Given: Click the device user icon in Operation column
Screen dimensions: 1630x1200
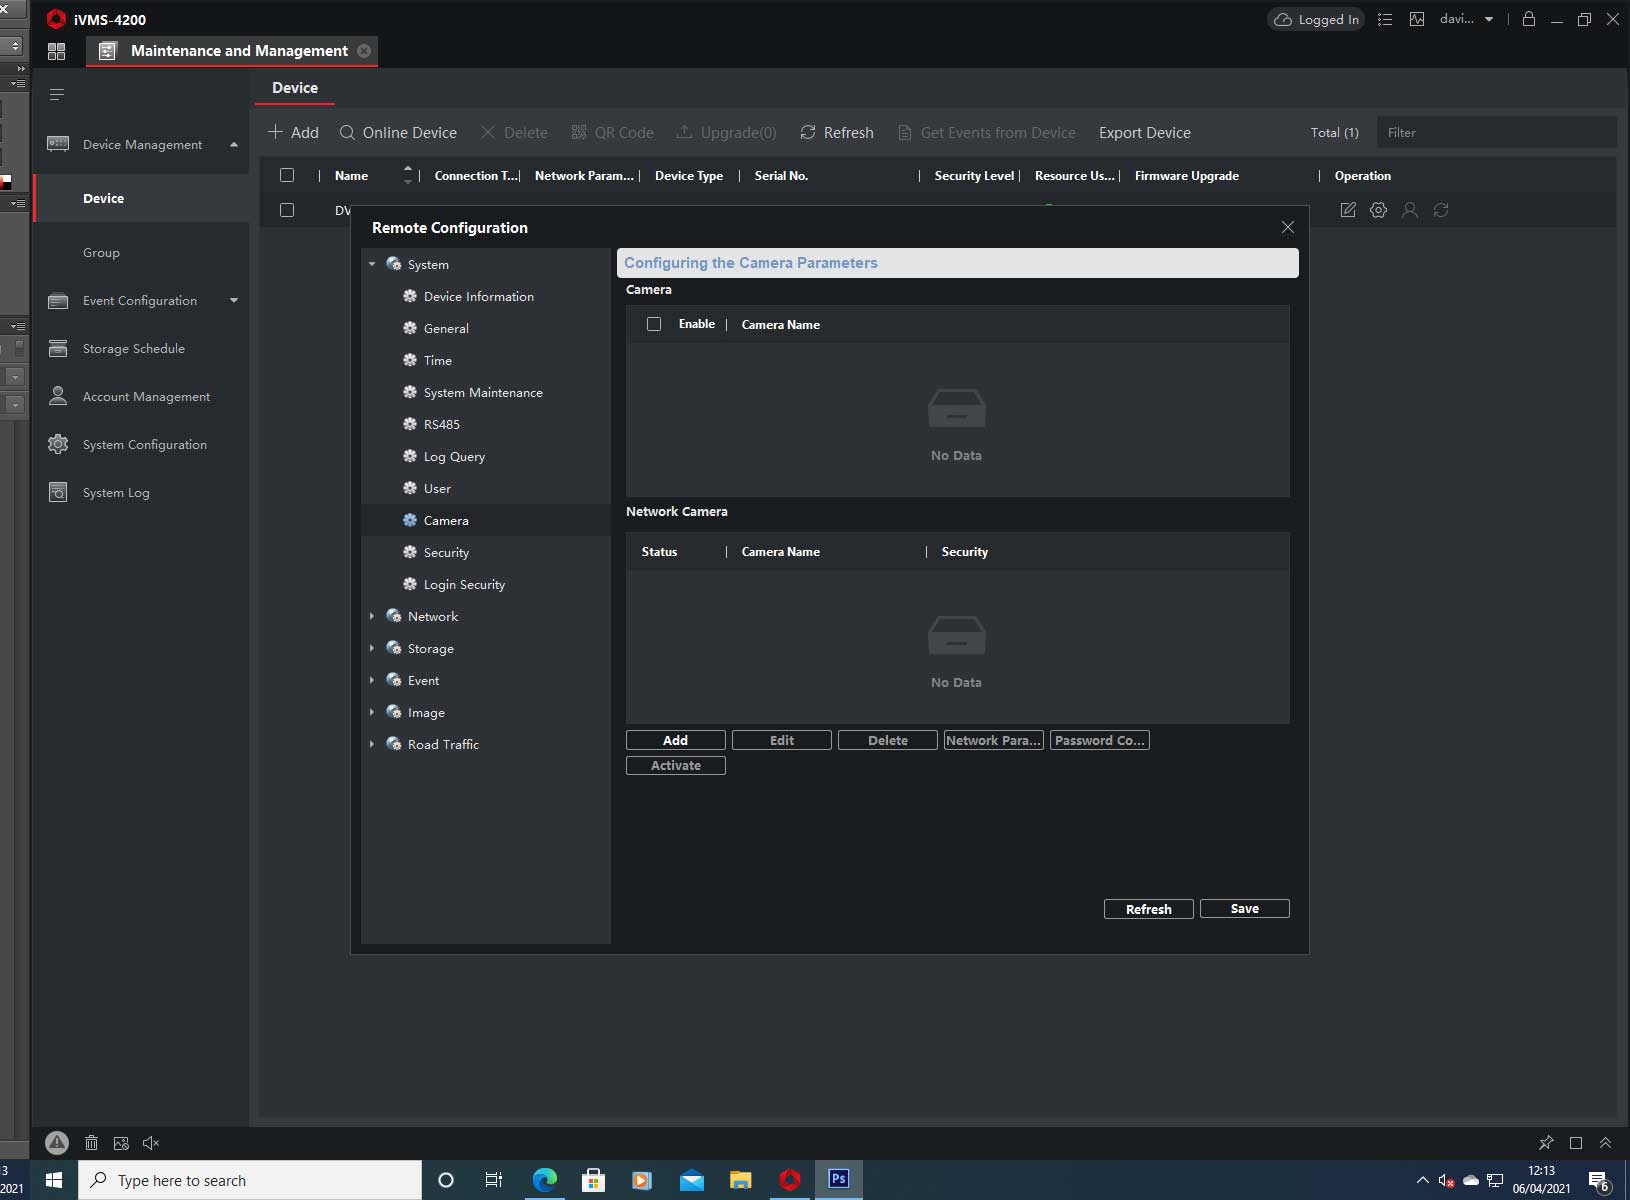Looking at the screenshot, I should (x=1409, y=210).
